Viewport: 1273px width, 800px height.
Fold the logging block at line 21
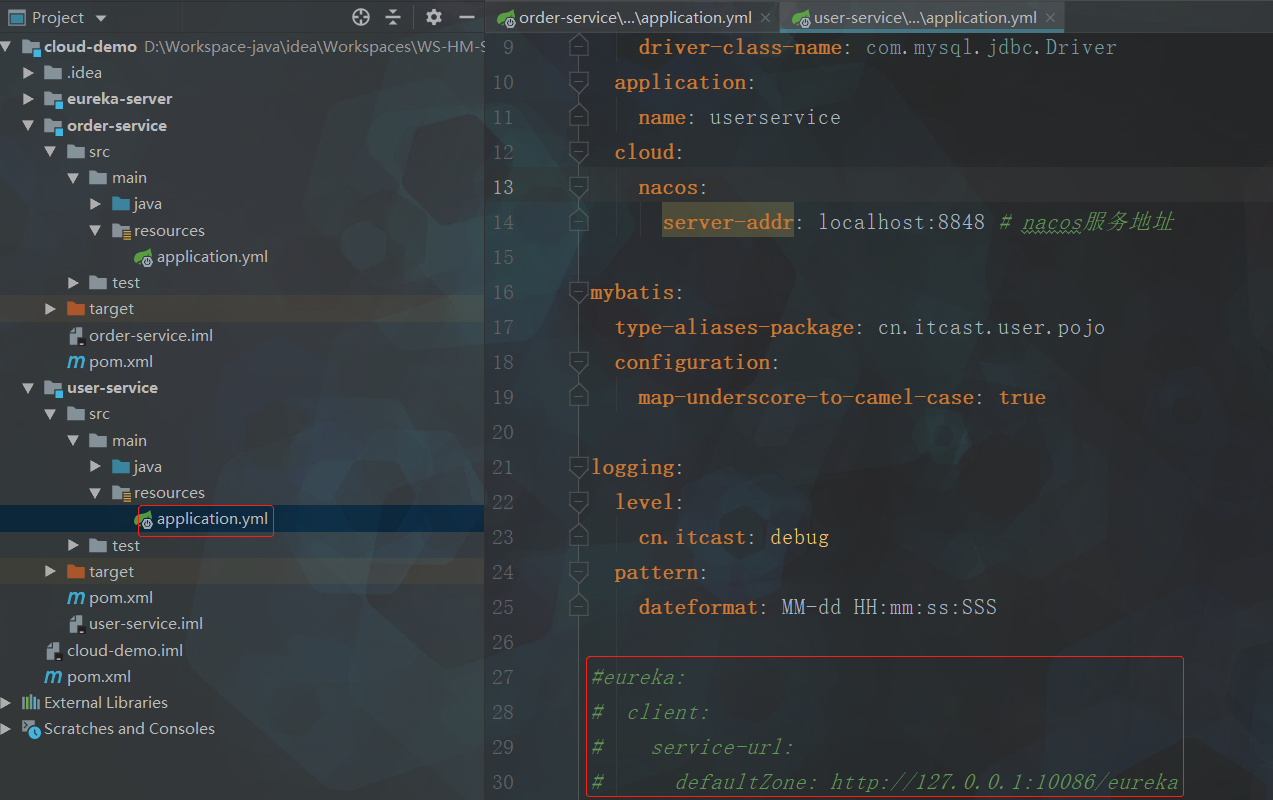[x=578, y=467]
